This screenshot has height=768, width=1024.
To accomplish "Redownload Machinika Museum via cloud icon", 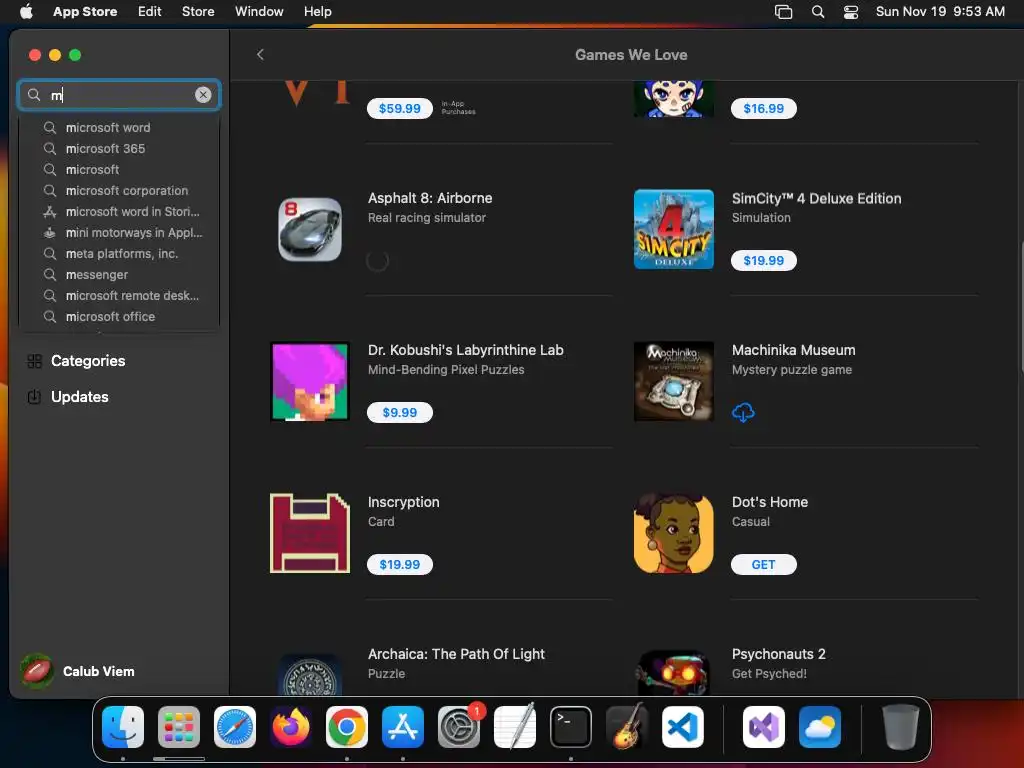I will pyautogui.click(x=743, y=412).
